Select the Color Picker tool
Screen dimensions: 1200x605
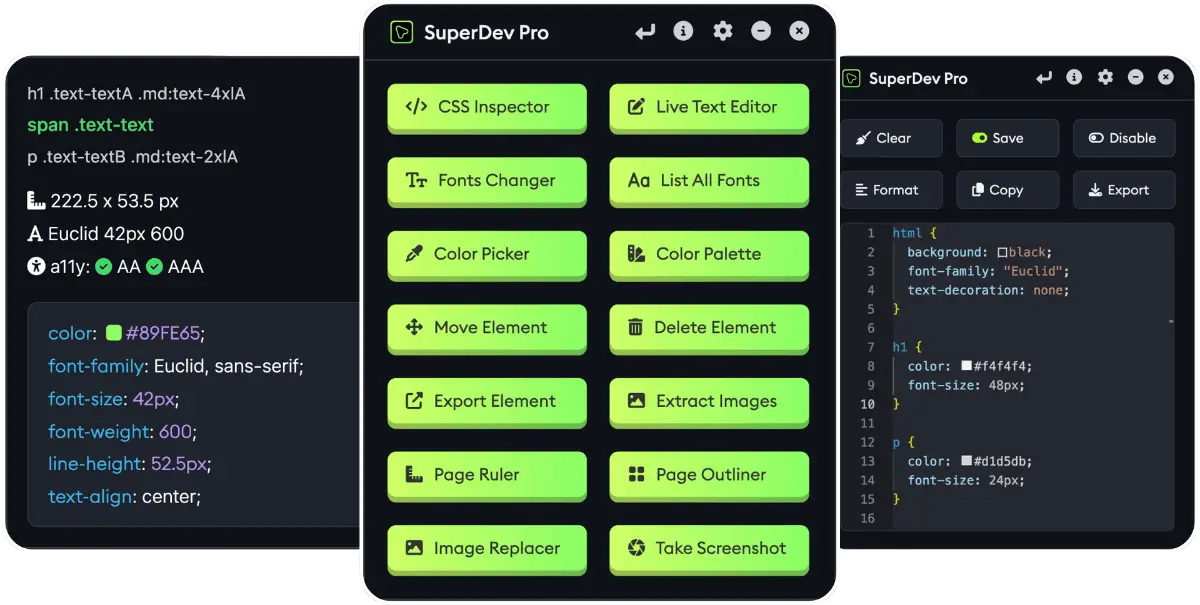pos(487,254)
